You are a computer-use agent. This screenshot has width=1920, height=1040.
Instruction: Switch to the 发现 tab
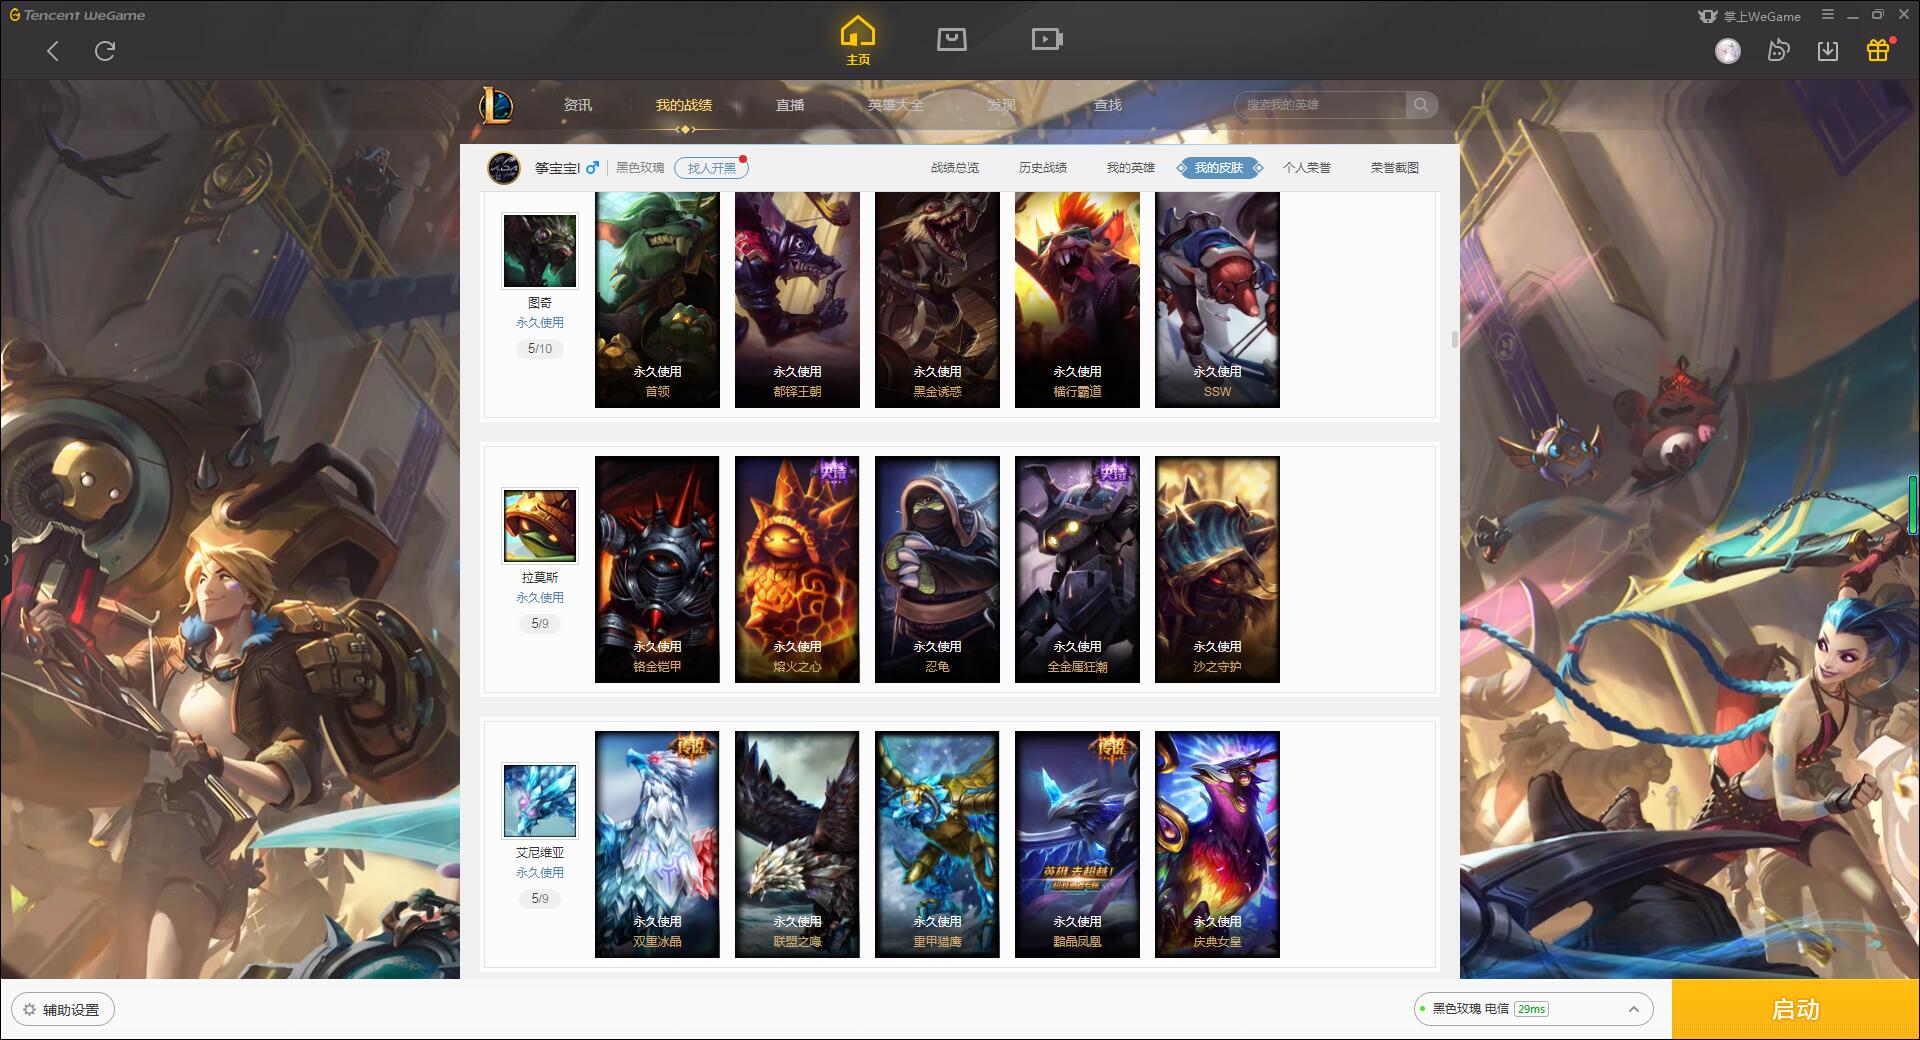click(1002, 105)
